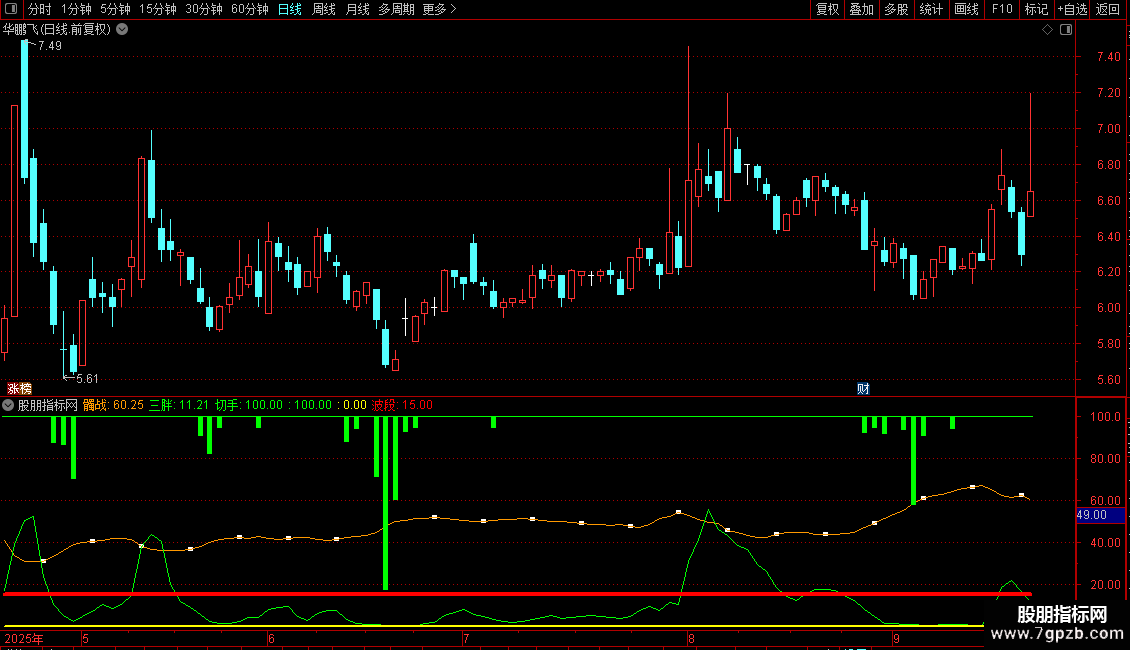Click the 49.00 highlighted axis value
Viewport: 1130px width, 650px height.
pyautogui.click(x=1100, y=515)
